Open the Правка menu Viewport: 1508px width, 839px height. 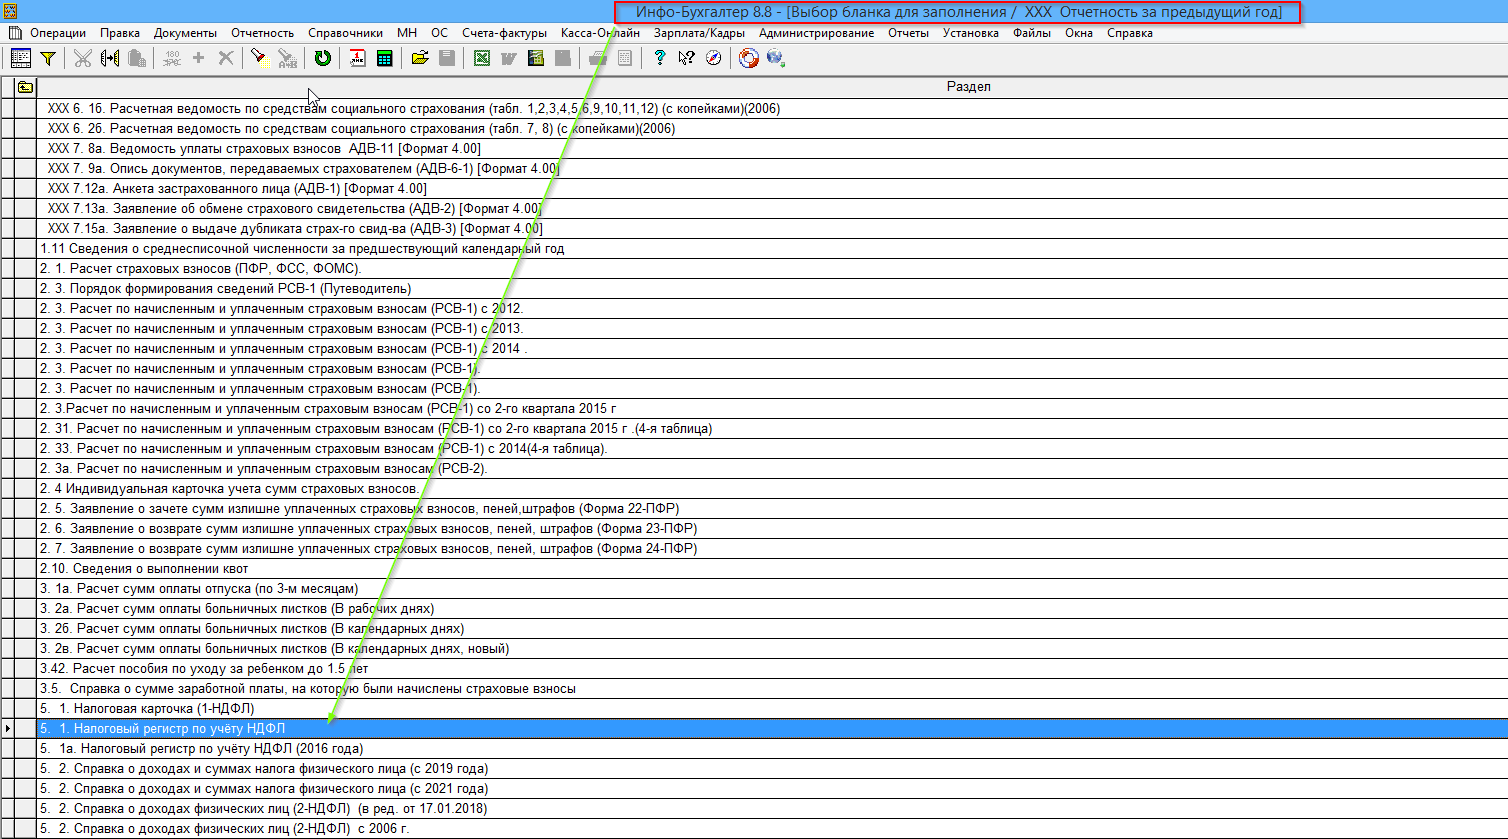tap(120, 33)
